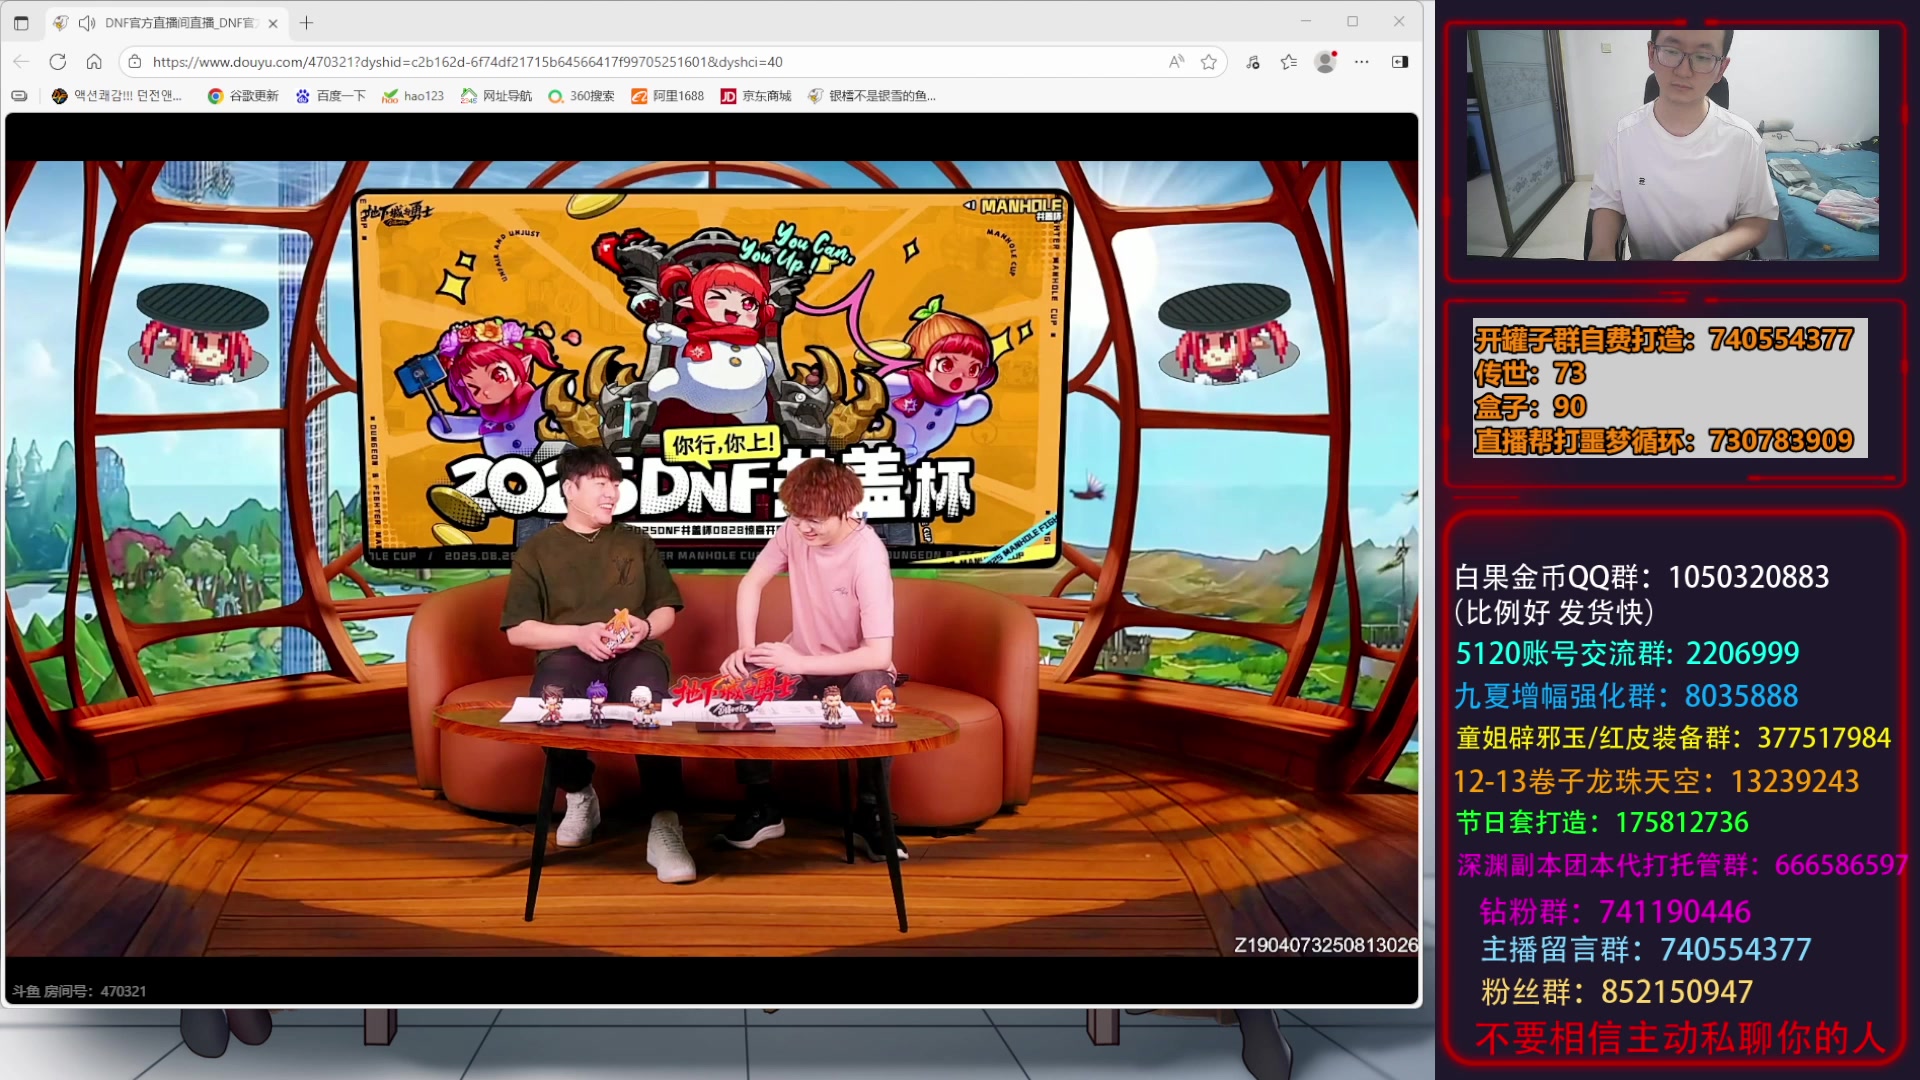
Task: Click the 12-13卷子龙珠天空 text line
Action: click(x=1656, y=781)
